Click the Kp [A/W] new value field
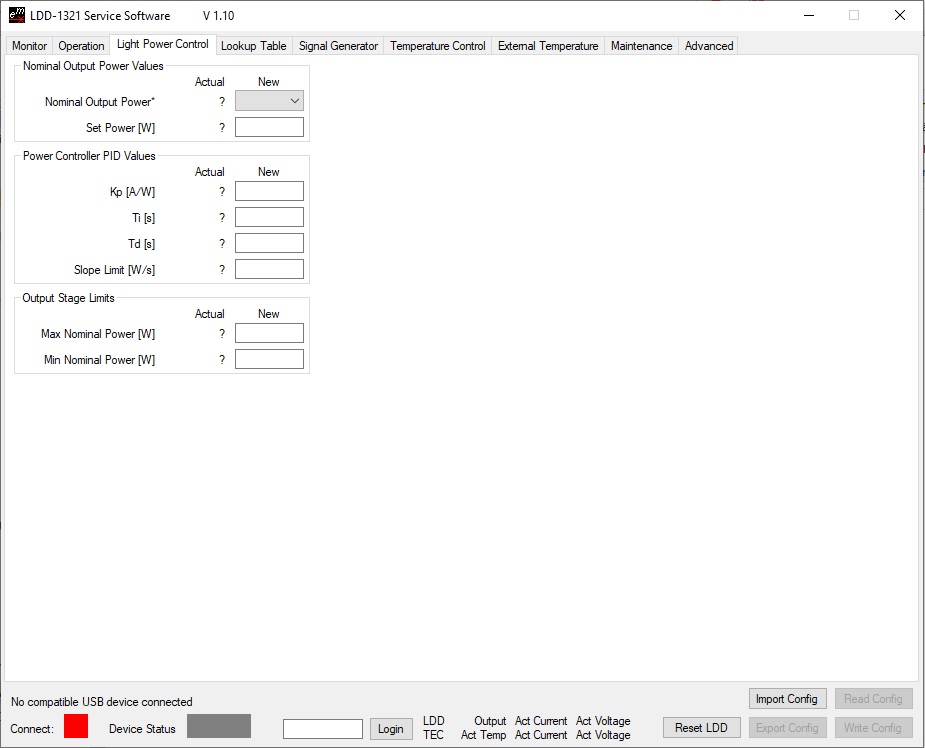 (269, 191)
